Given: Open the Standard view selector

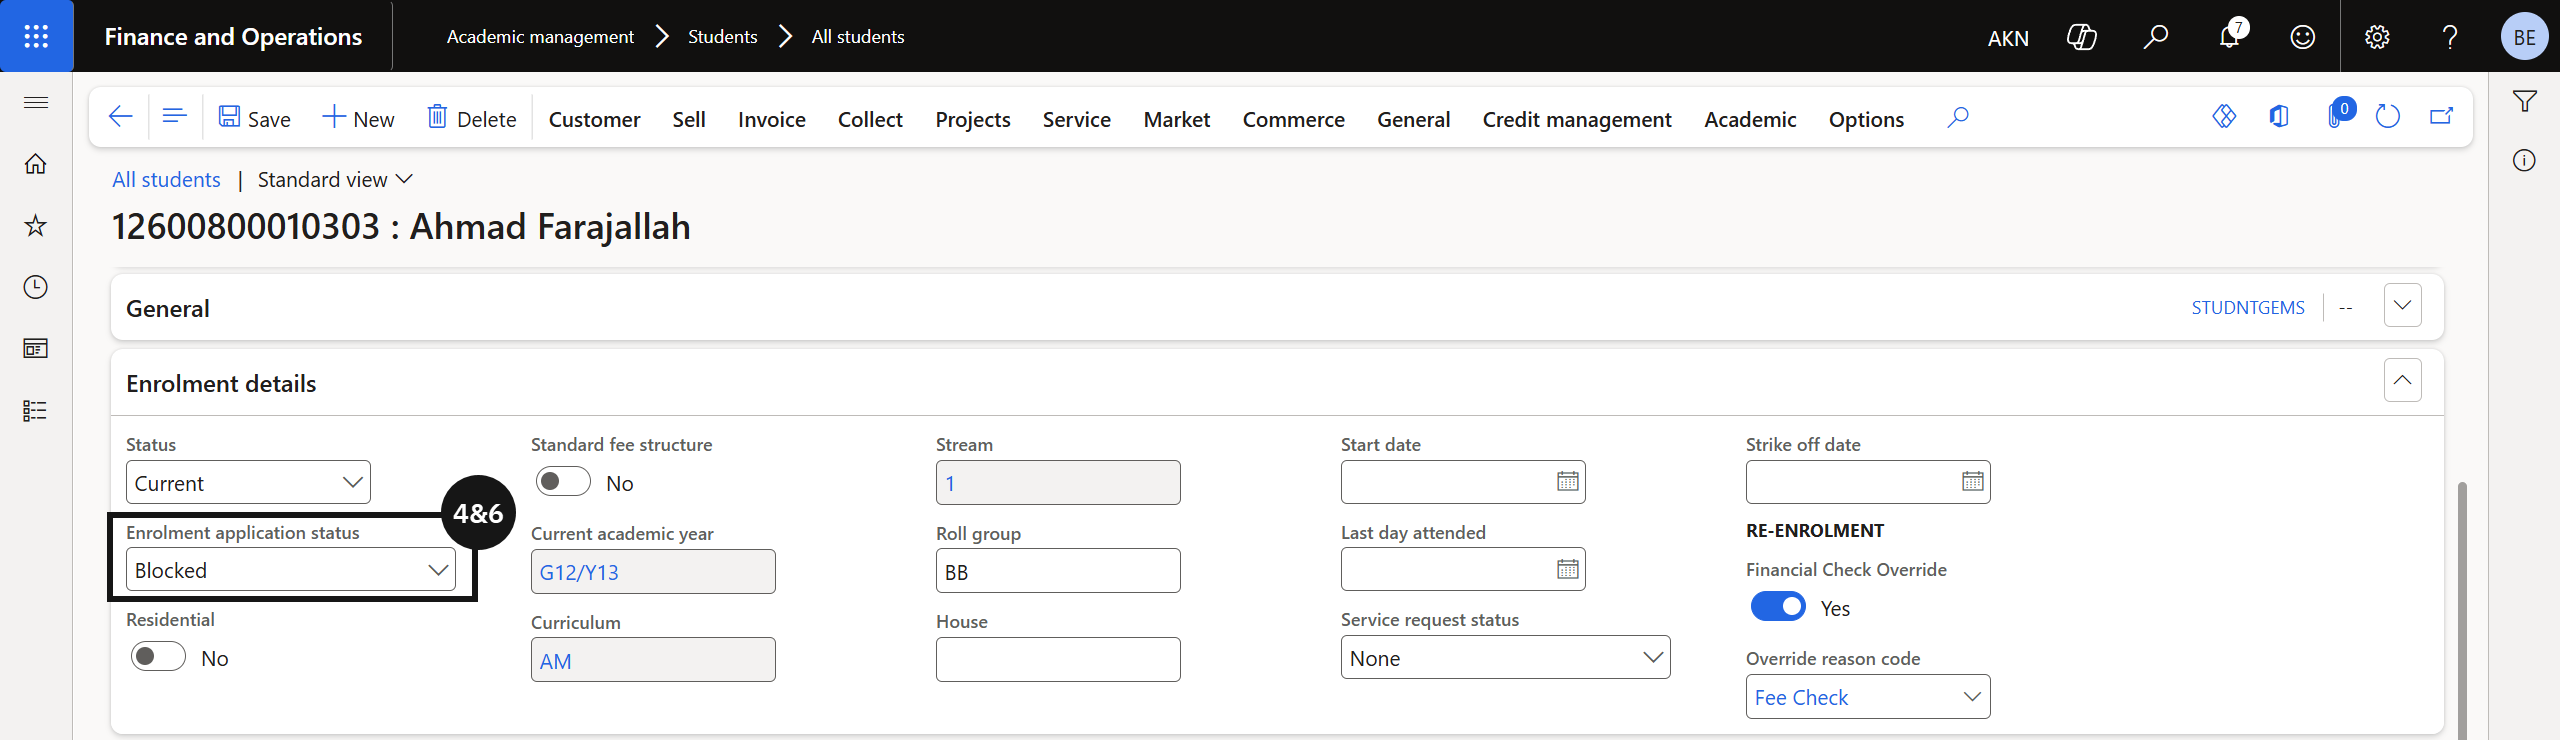Looking at the screenshot, I should (x=335, y=180).
